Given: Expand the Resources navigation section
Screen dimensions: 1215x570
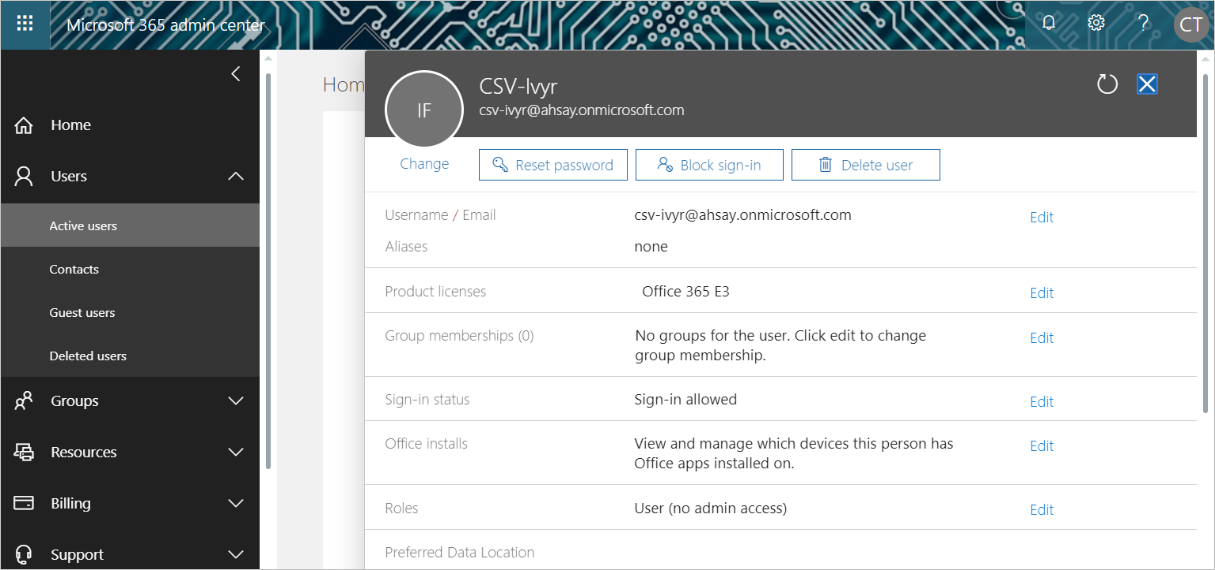Looking at the screenshot, I should point(236,452).
